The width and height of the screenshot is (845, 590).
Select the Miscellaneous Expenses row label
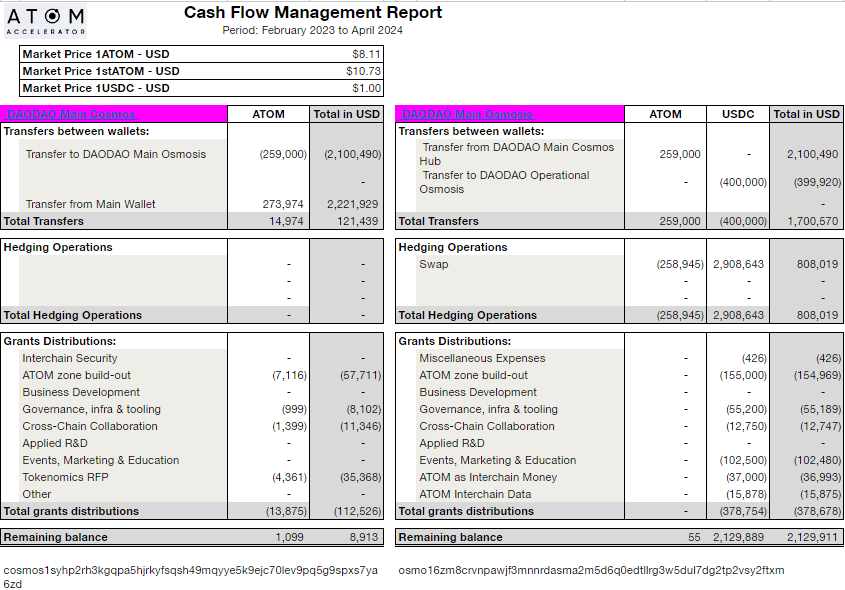coord(482,358)
